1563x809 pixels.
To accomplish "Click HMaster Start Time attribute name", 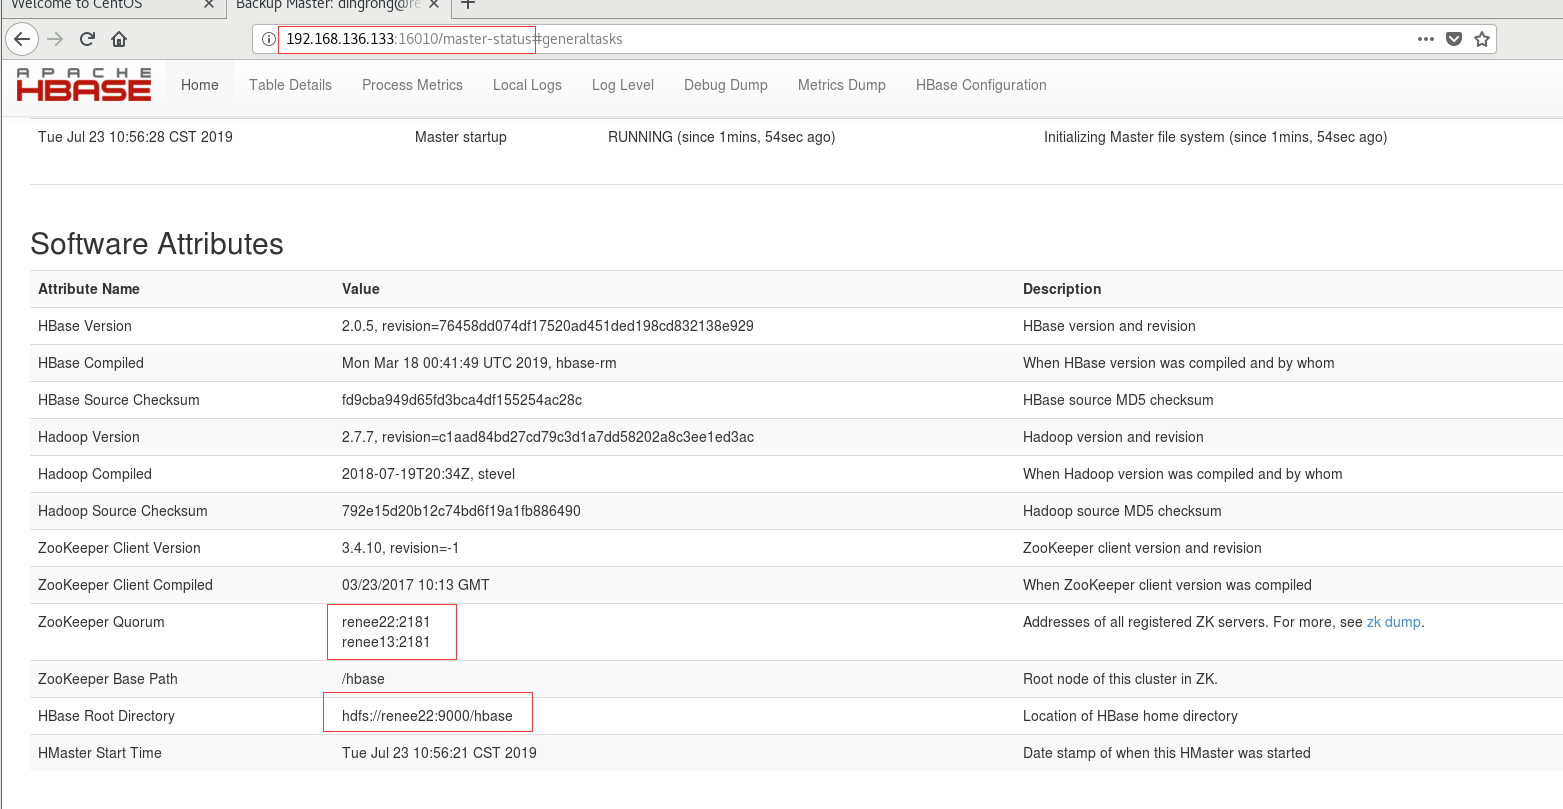I will [100, 753].
